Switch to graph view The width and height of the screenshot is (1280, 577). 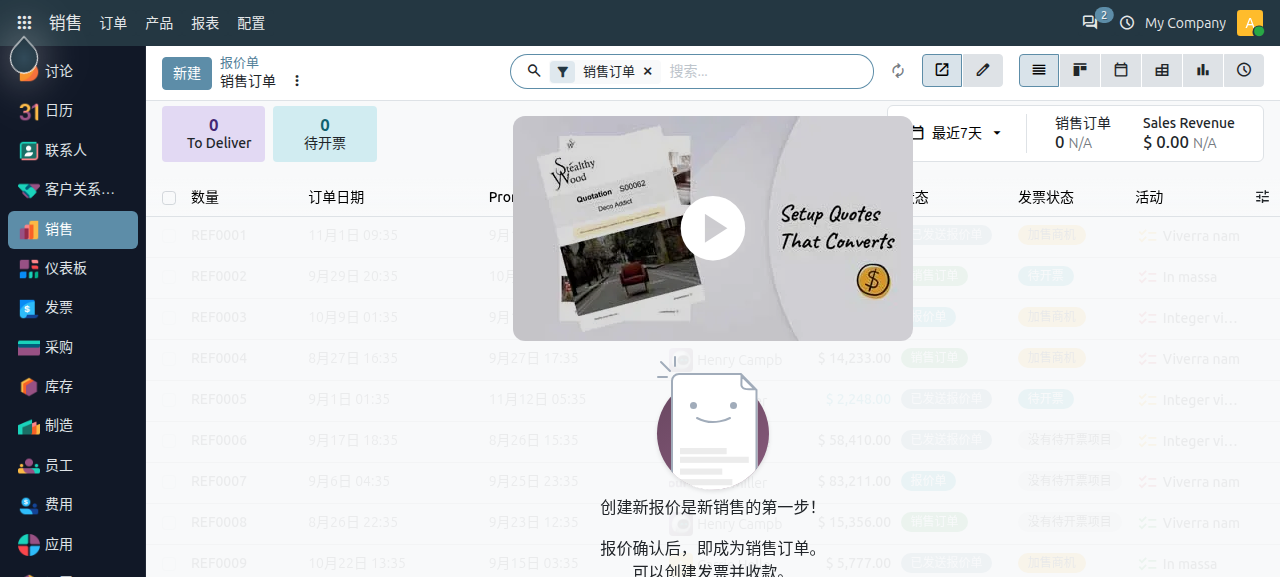[1203, 70]
